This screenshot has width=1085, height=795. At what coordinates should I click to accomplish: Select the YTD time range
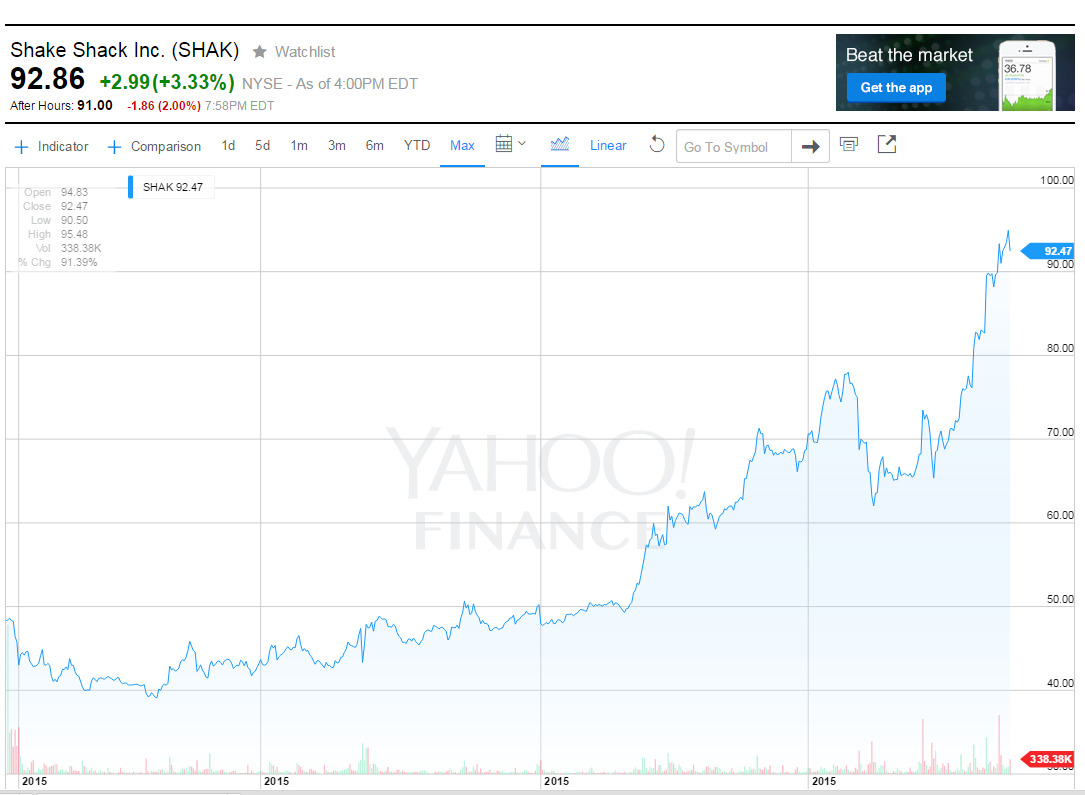tap(417, 146)
